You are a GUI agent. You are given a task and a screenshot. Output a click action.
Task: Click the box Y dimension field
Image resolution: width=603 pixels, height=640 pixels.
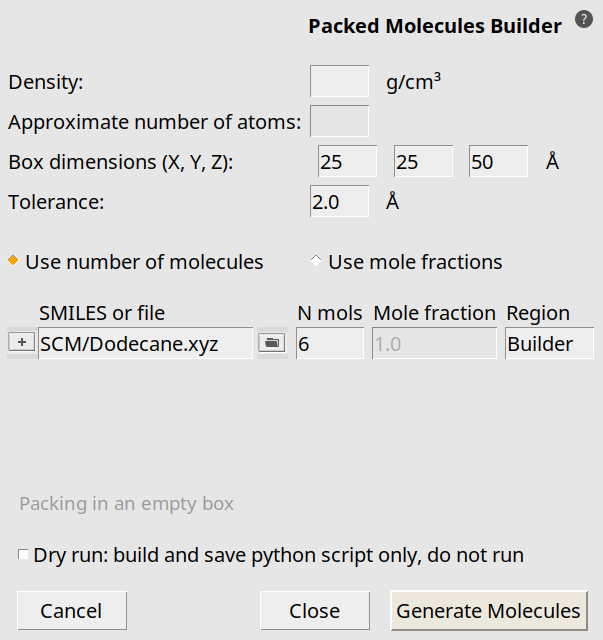point(423,161)
